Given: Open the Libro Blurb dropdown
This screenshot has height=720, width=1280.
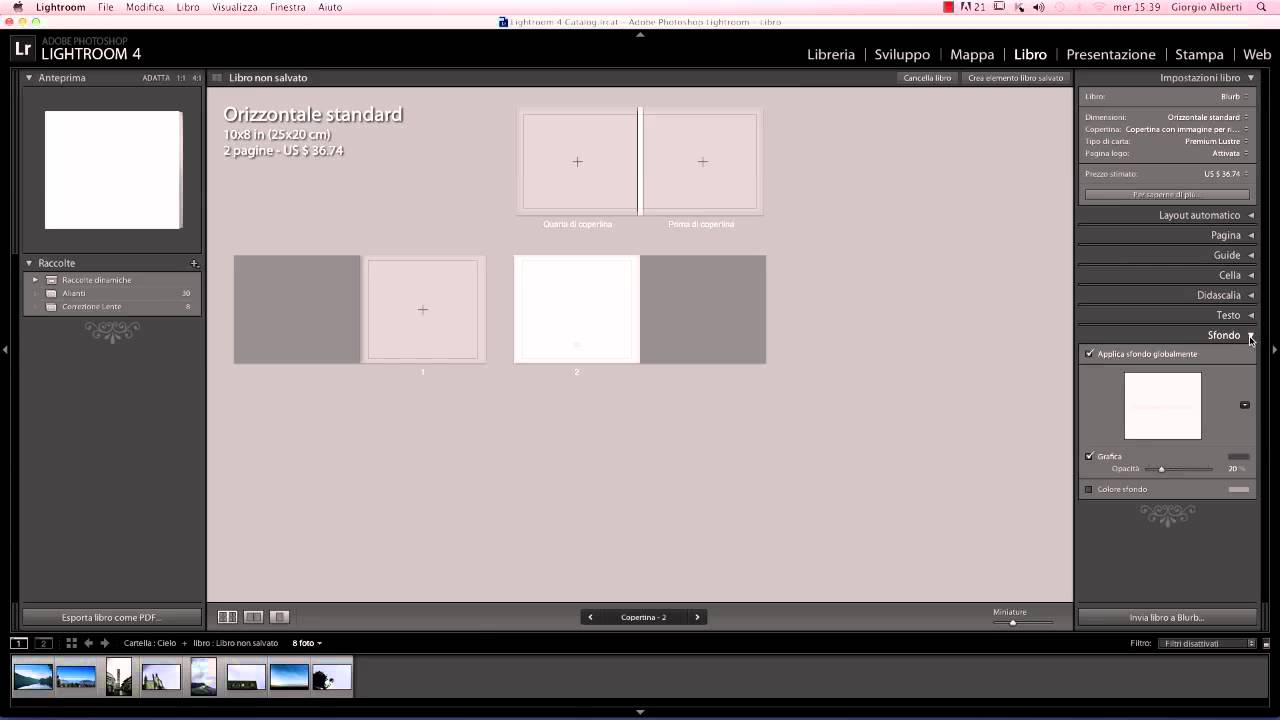Looking at the screenshot, I should pos(1234,97).
